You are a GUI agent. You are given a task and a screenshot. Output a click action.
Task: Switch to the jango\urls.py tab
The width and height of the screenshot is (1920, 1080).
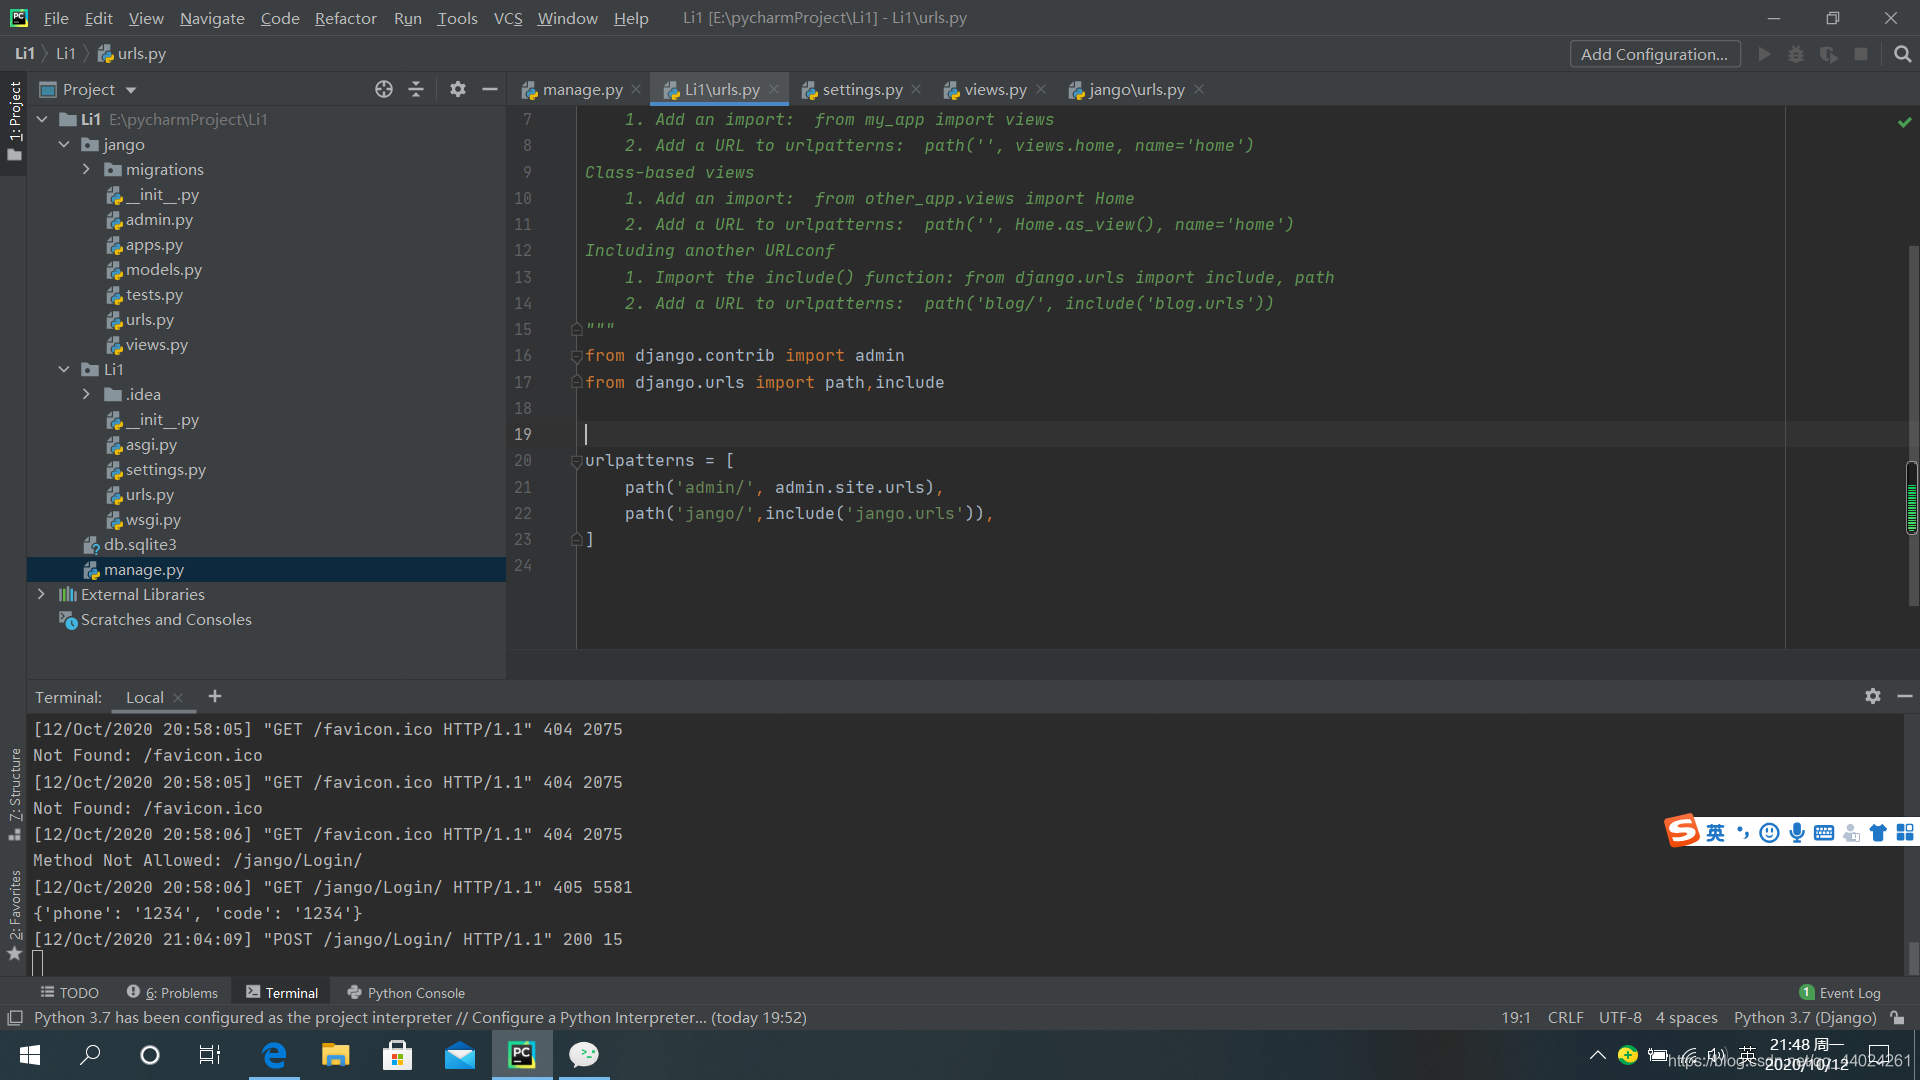[1137, 90]
